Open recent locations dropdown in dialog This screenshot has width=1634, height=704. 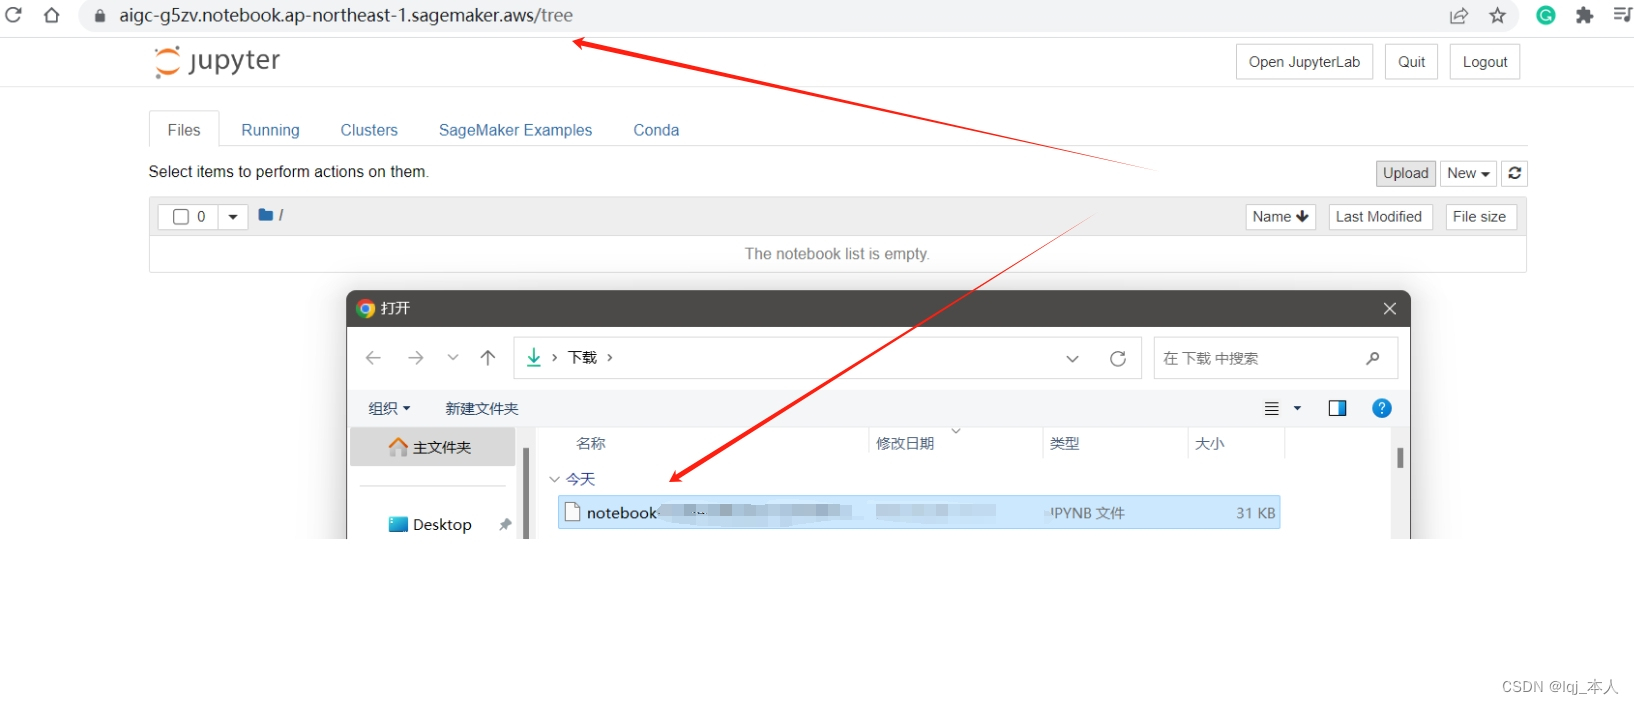453,358
